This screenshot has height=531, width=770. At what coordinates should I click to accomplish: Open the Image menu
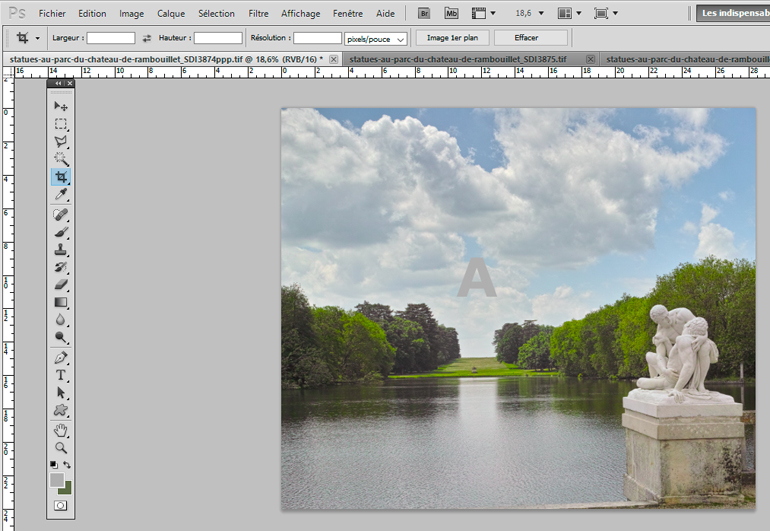coord(132,14)
